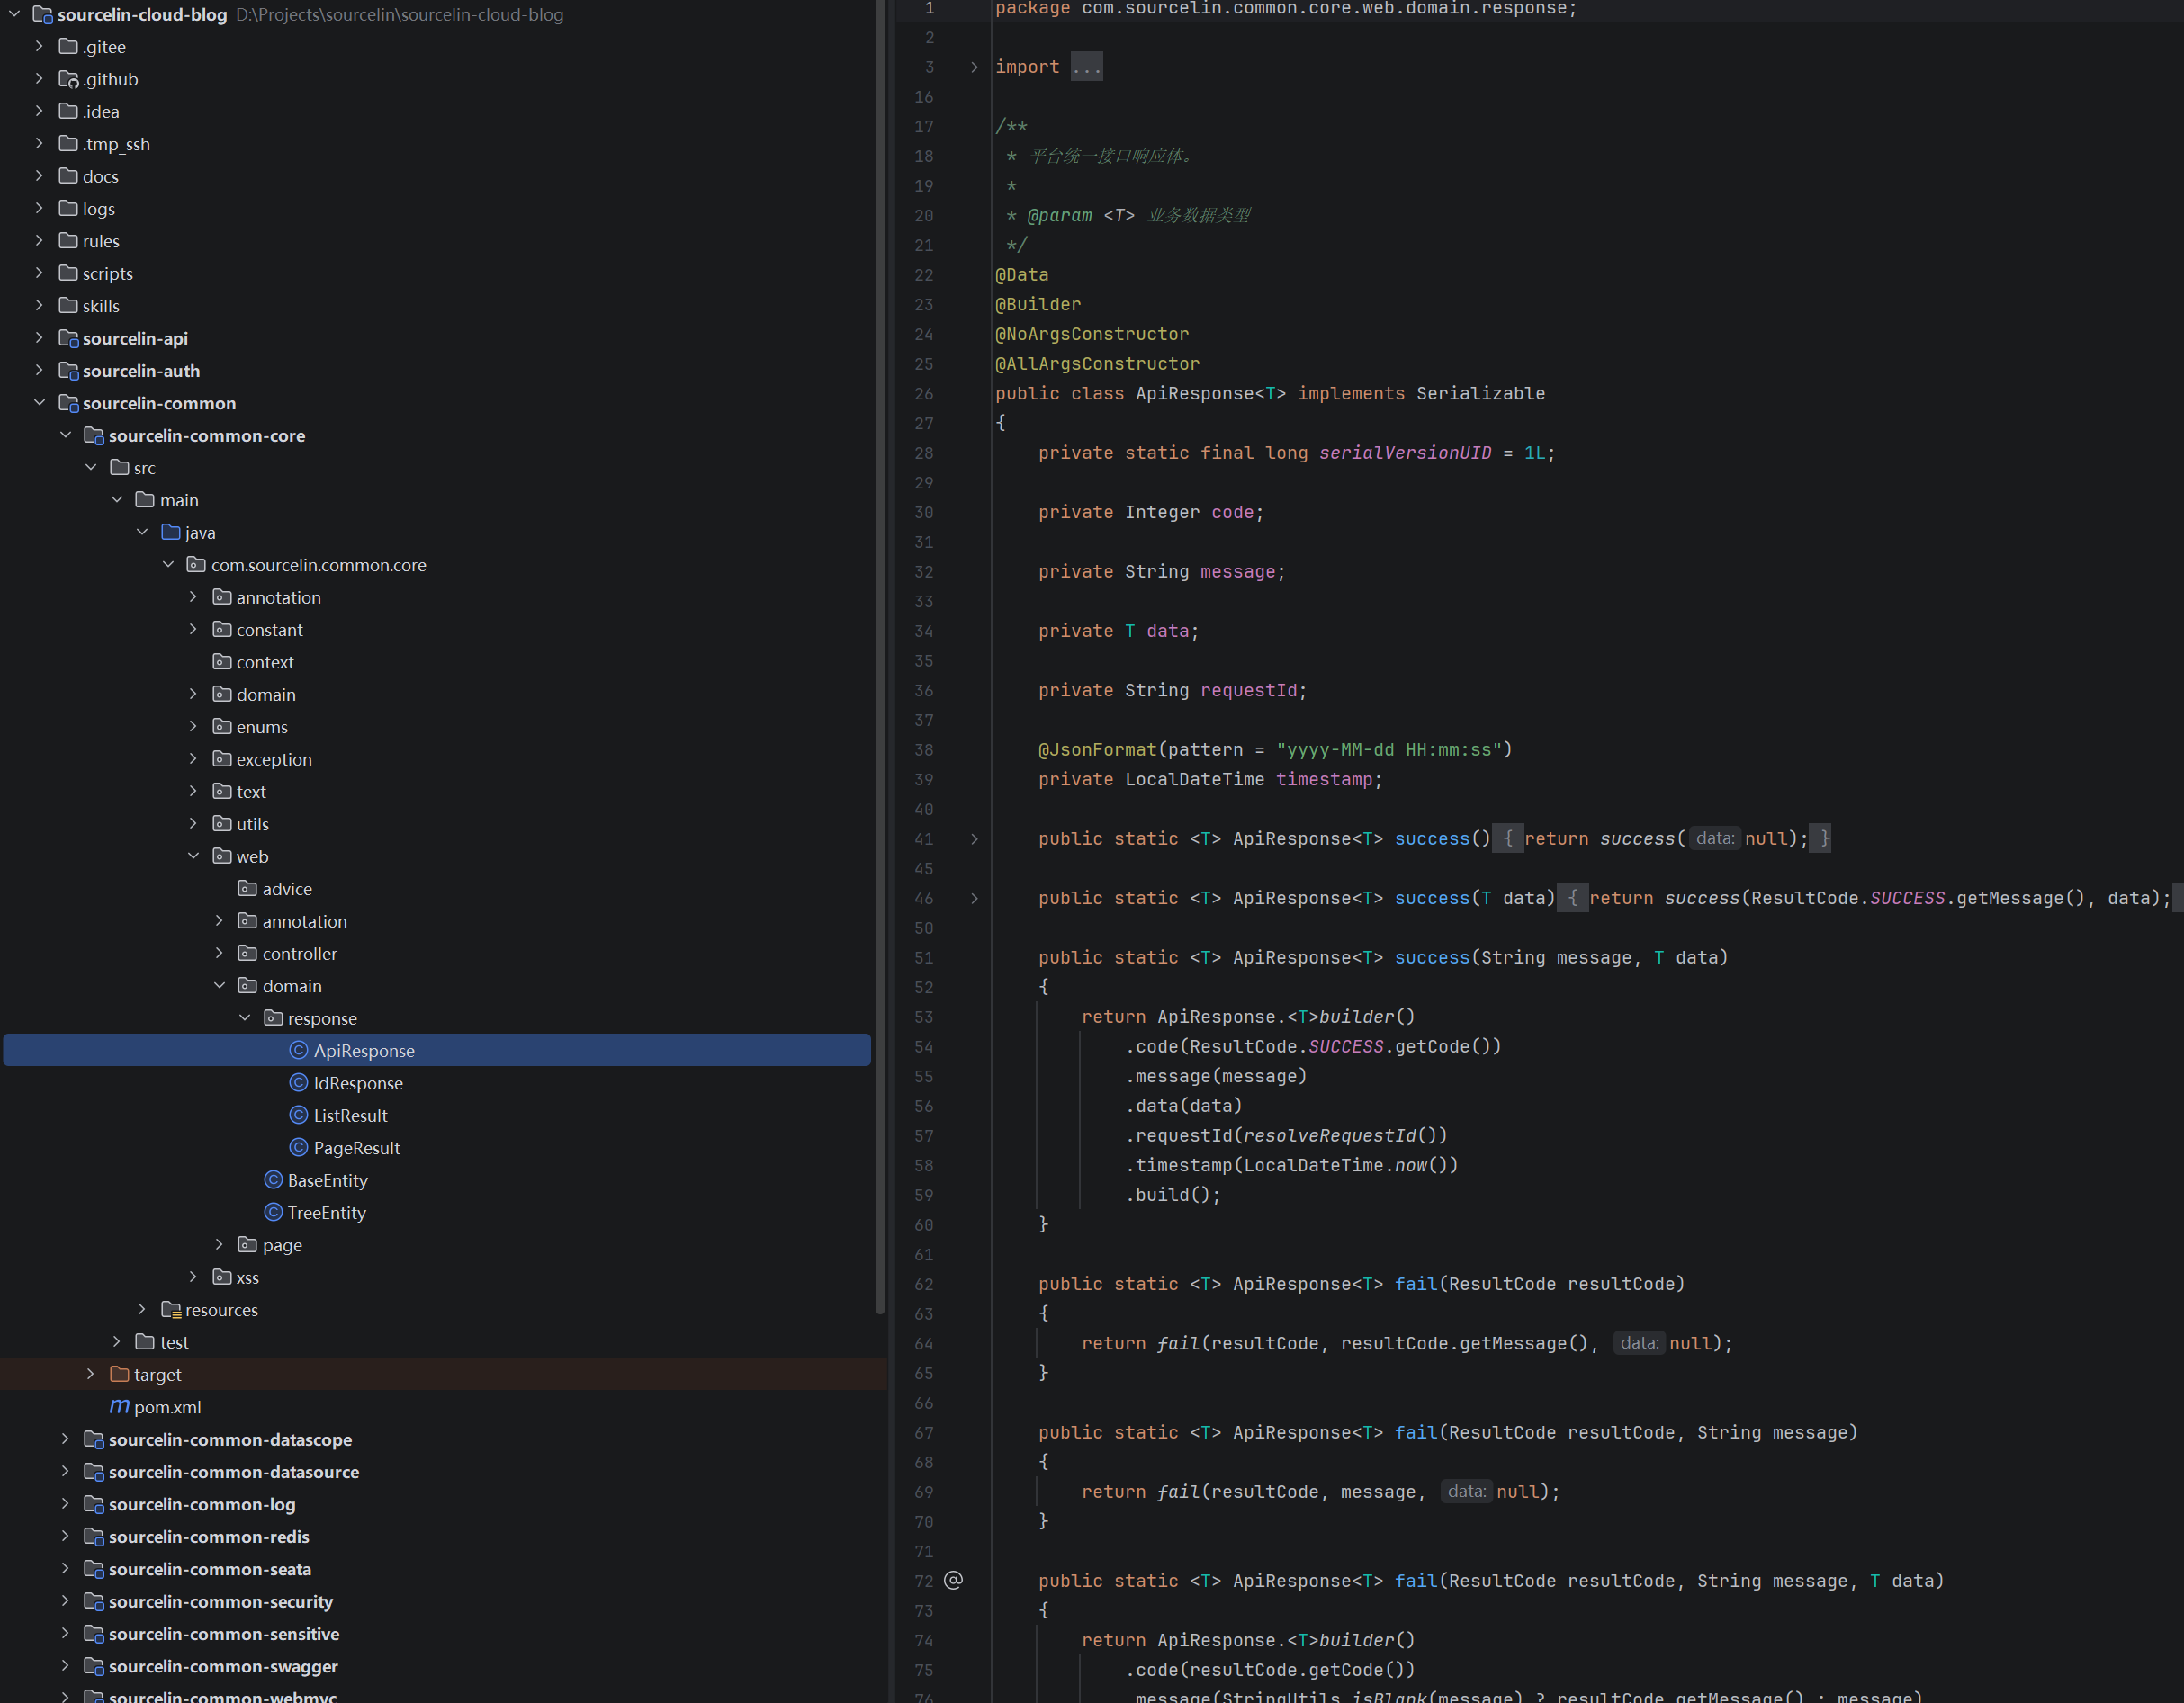Click the sourcelin-common-seata module icon

[94, 1569]
